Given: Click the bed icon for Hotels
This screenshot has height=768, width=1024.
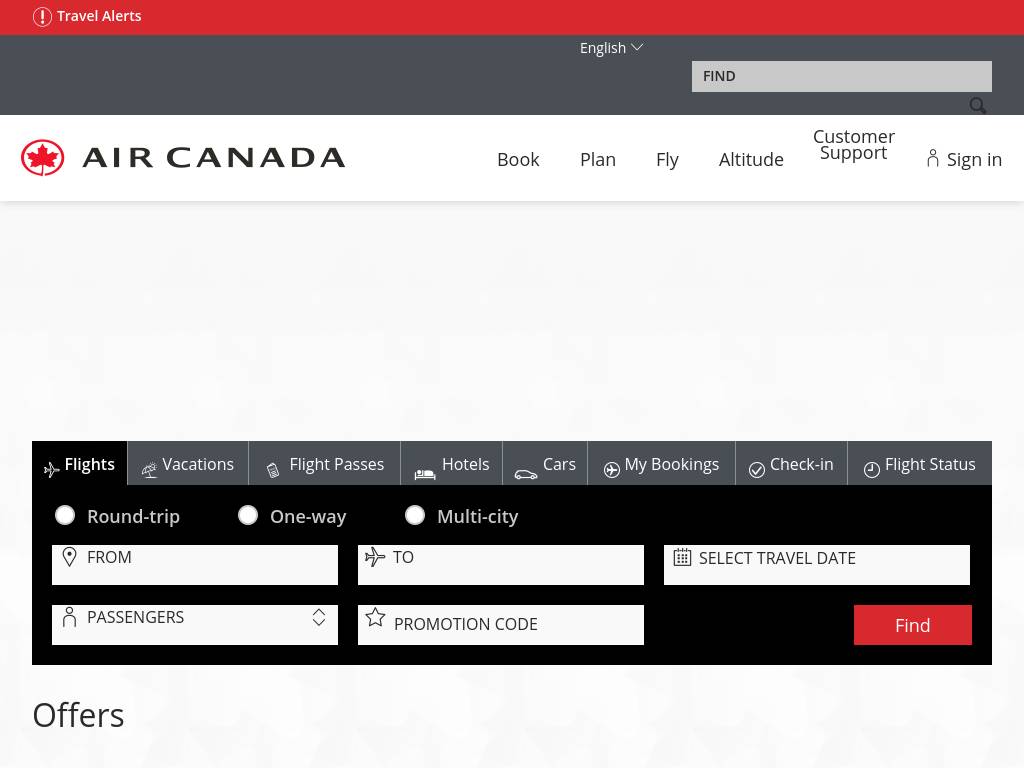Looking at the screenshot, I should point(425,474).
